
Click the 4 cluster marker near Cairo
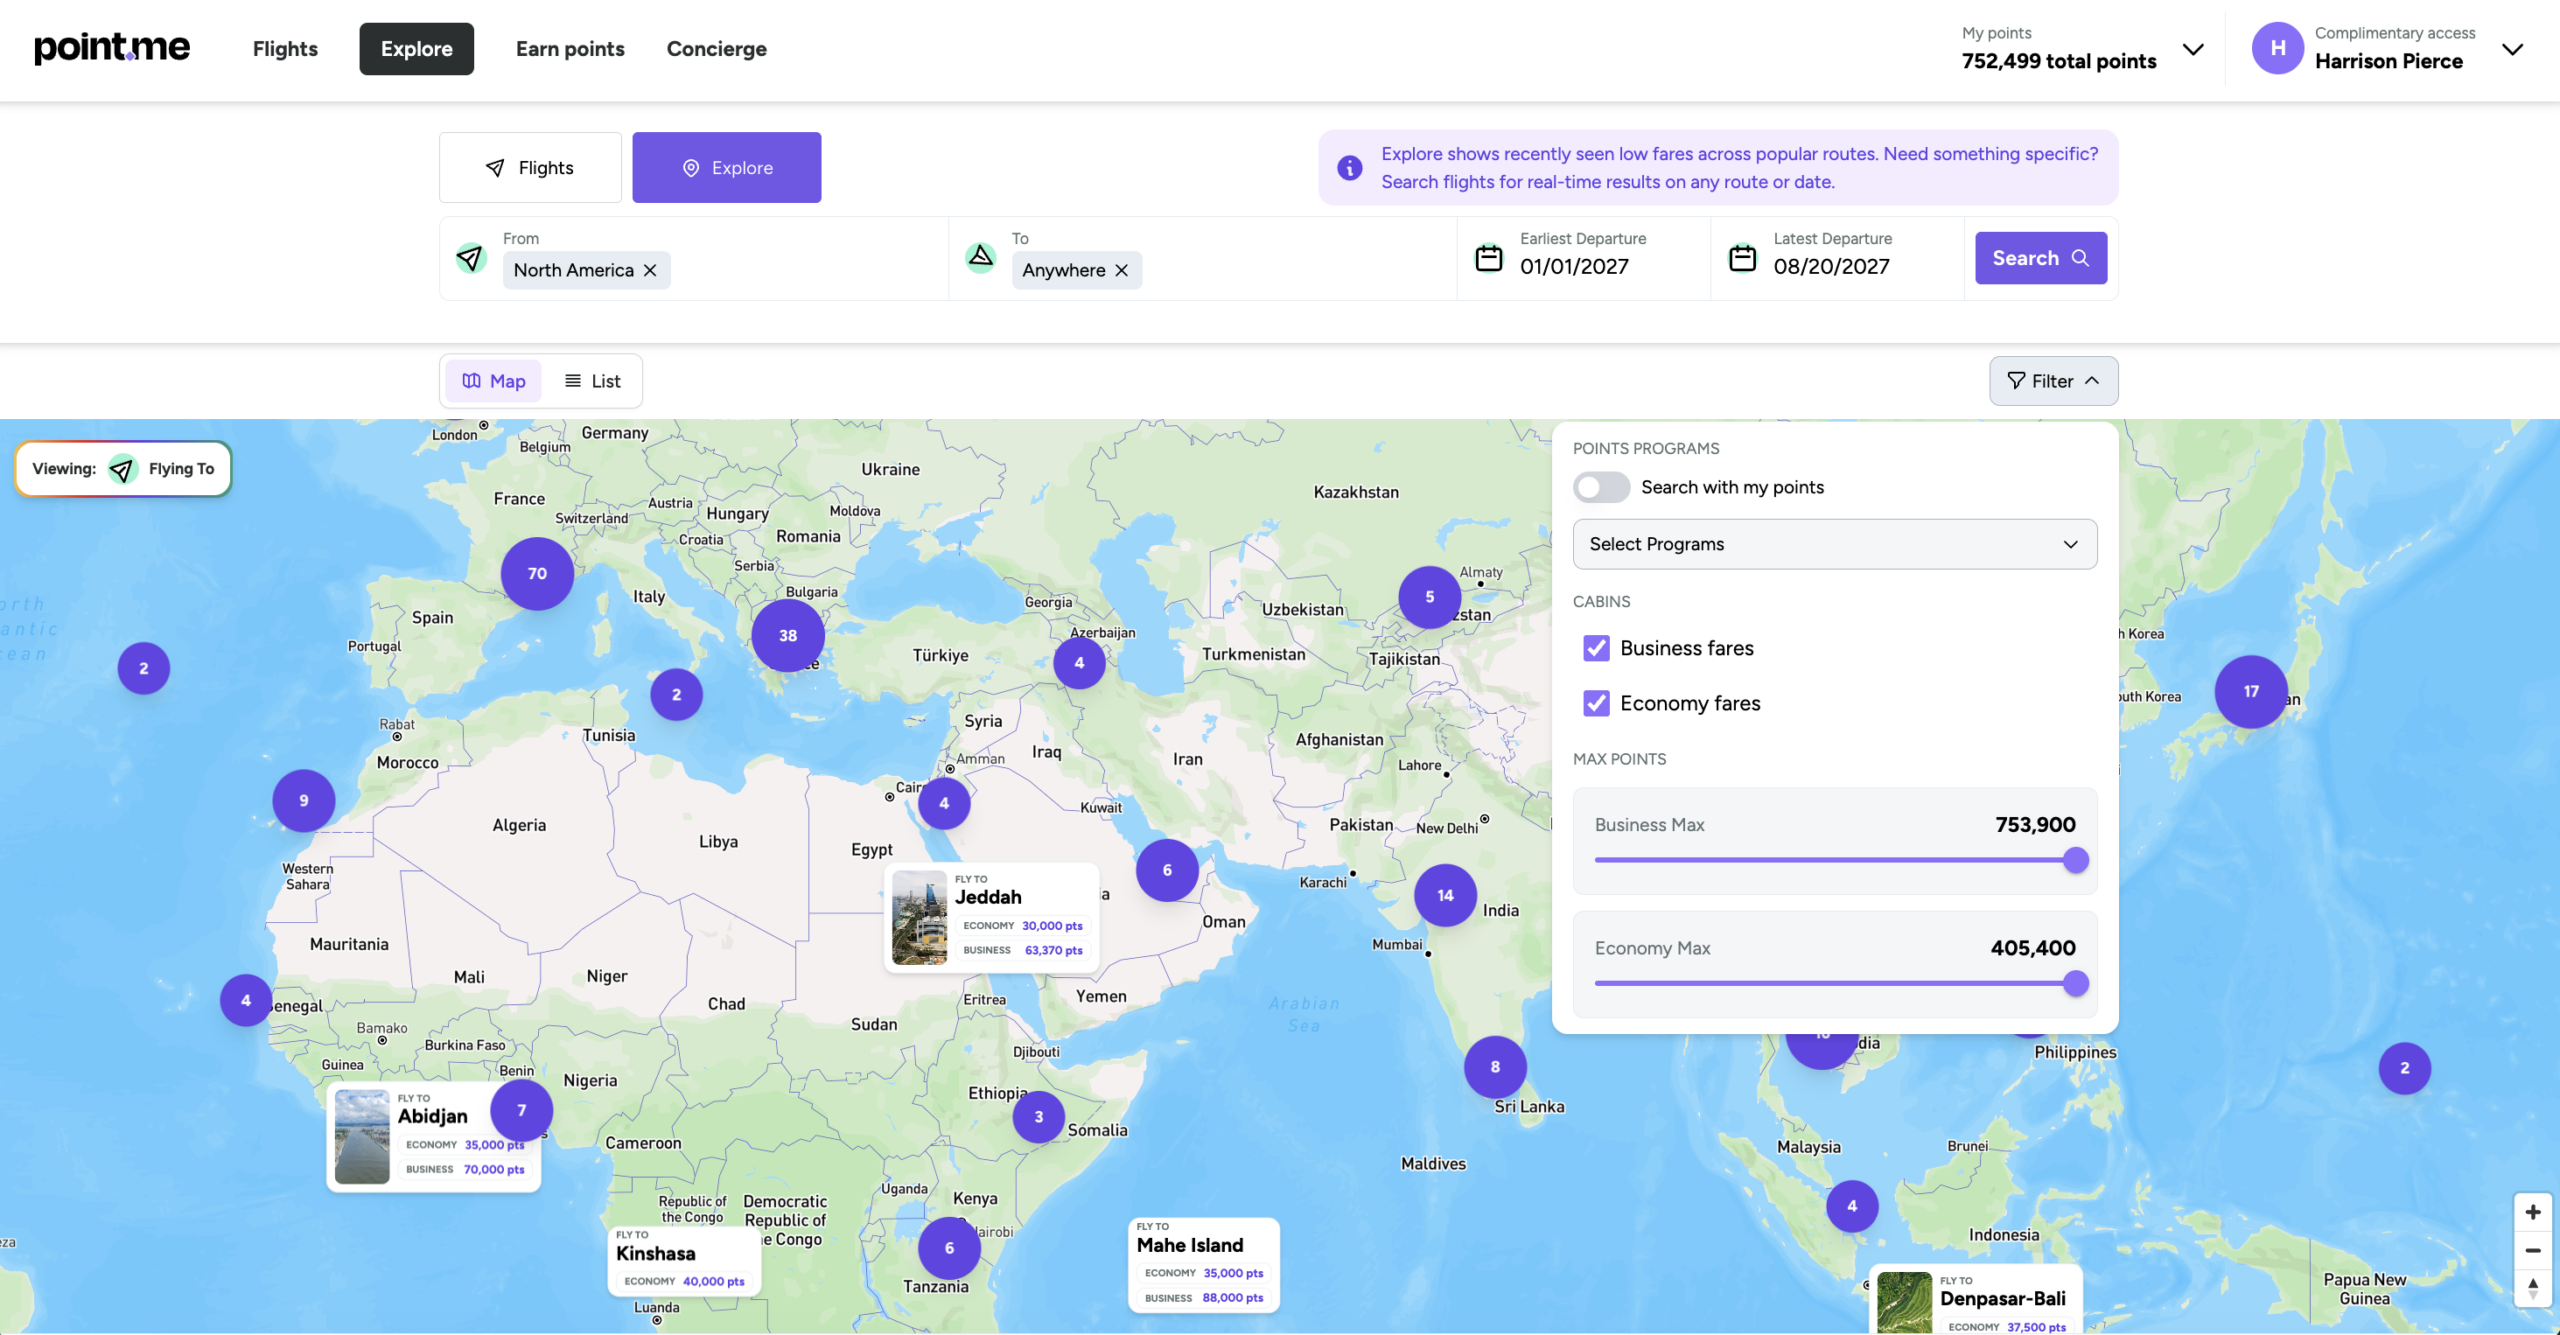pyautogui.click(x=944, y=803)
